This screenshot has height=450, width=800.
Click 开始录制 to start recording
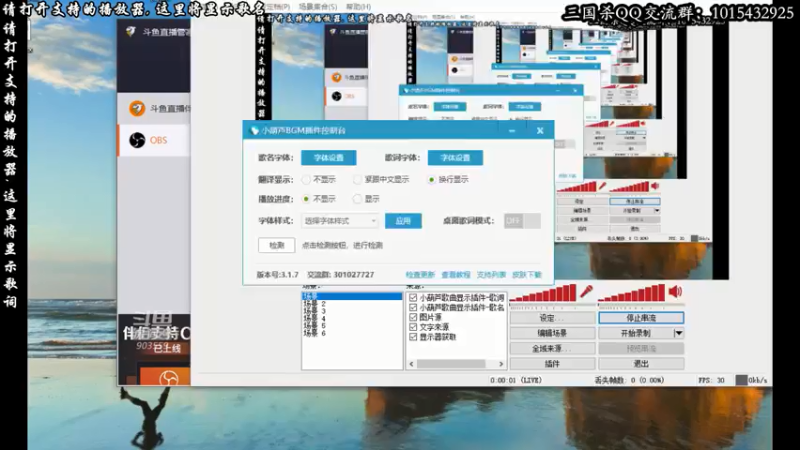point(636,333)
